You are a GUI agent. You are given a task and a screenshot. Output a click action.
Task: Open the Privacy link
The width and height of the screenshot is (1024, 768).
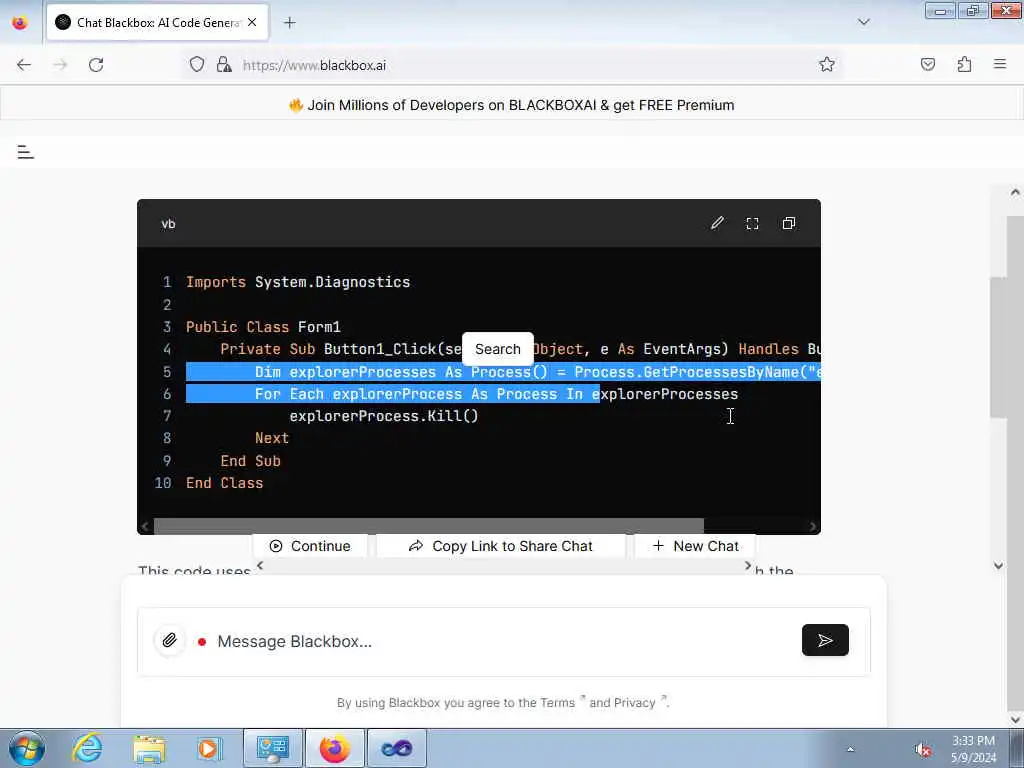click(634, 703)
